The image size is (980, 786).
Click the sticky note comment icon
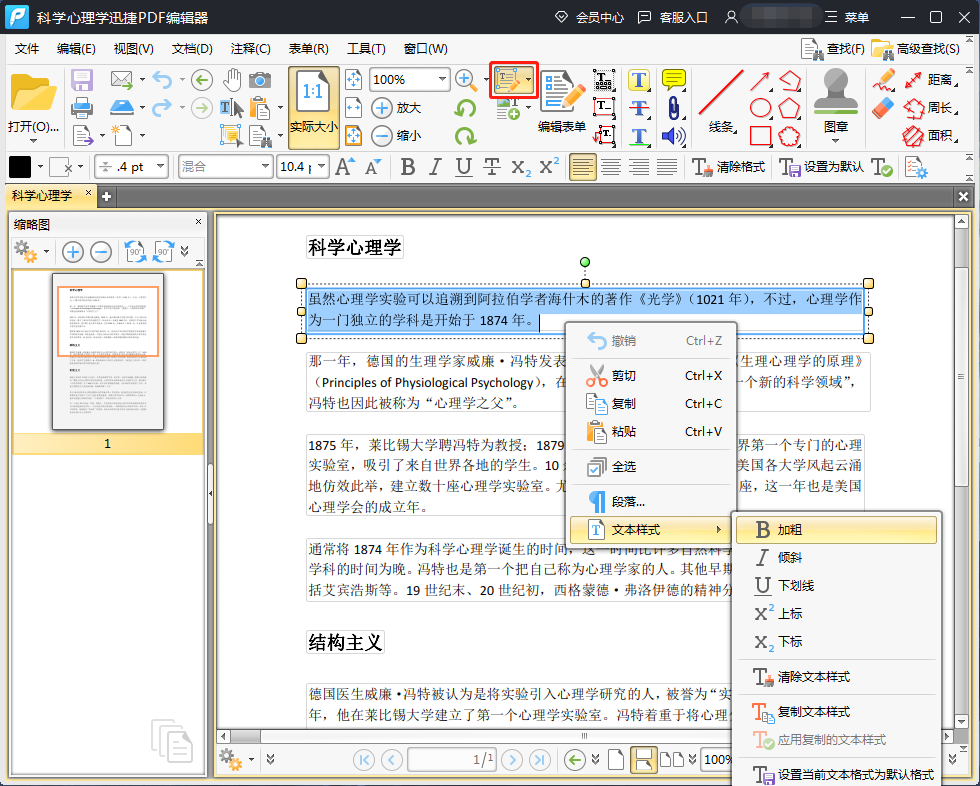point(674,80)
